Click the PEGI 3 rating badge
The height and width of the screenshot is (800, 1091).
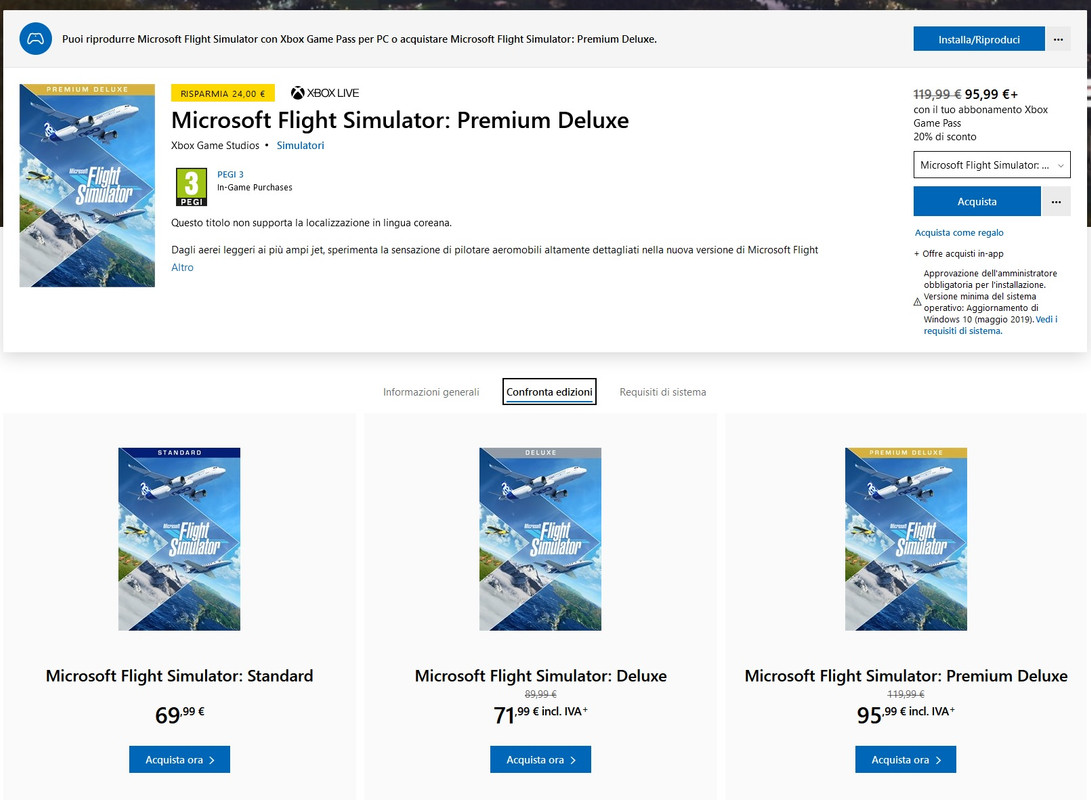pos(191,187)
